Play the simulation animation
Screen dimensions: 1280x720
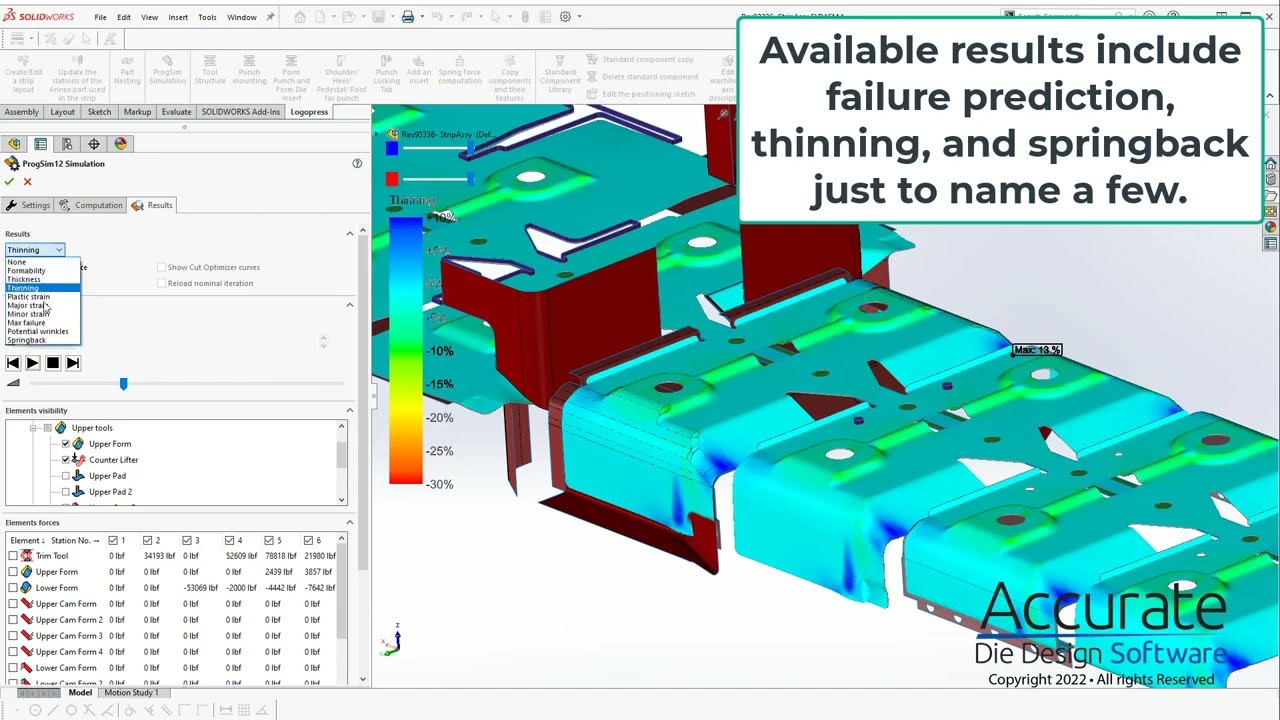33,363
